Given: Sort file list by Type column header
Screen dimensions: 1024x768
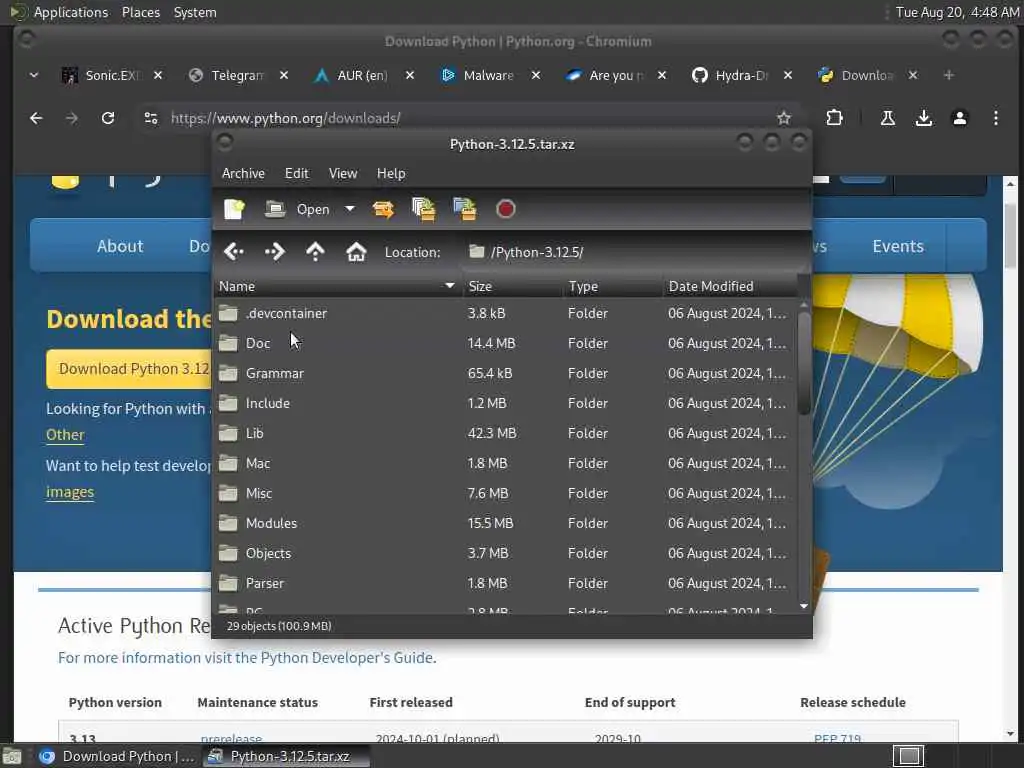Looking at the screenshot, I should click(x=613, y=286).
